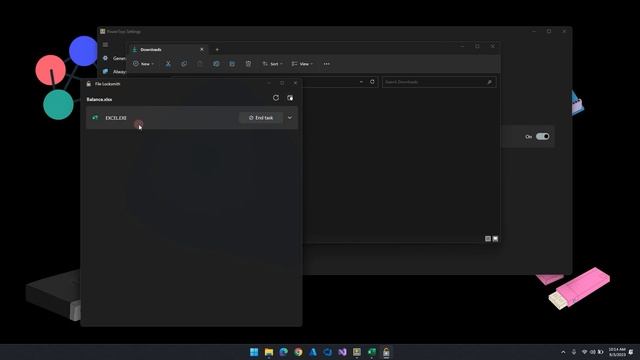Add a new tab in File Explorer
This screenshot has height=360, width=640.
pyautogui.click(x=217, y=50)
